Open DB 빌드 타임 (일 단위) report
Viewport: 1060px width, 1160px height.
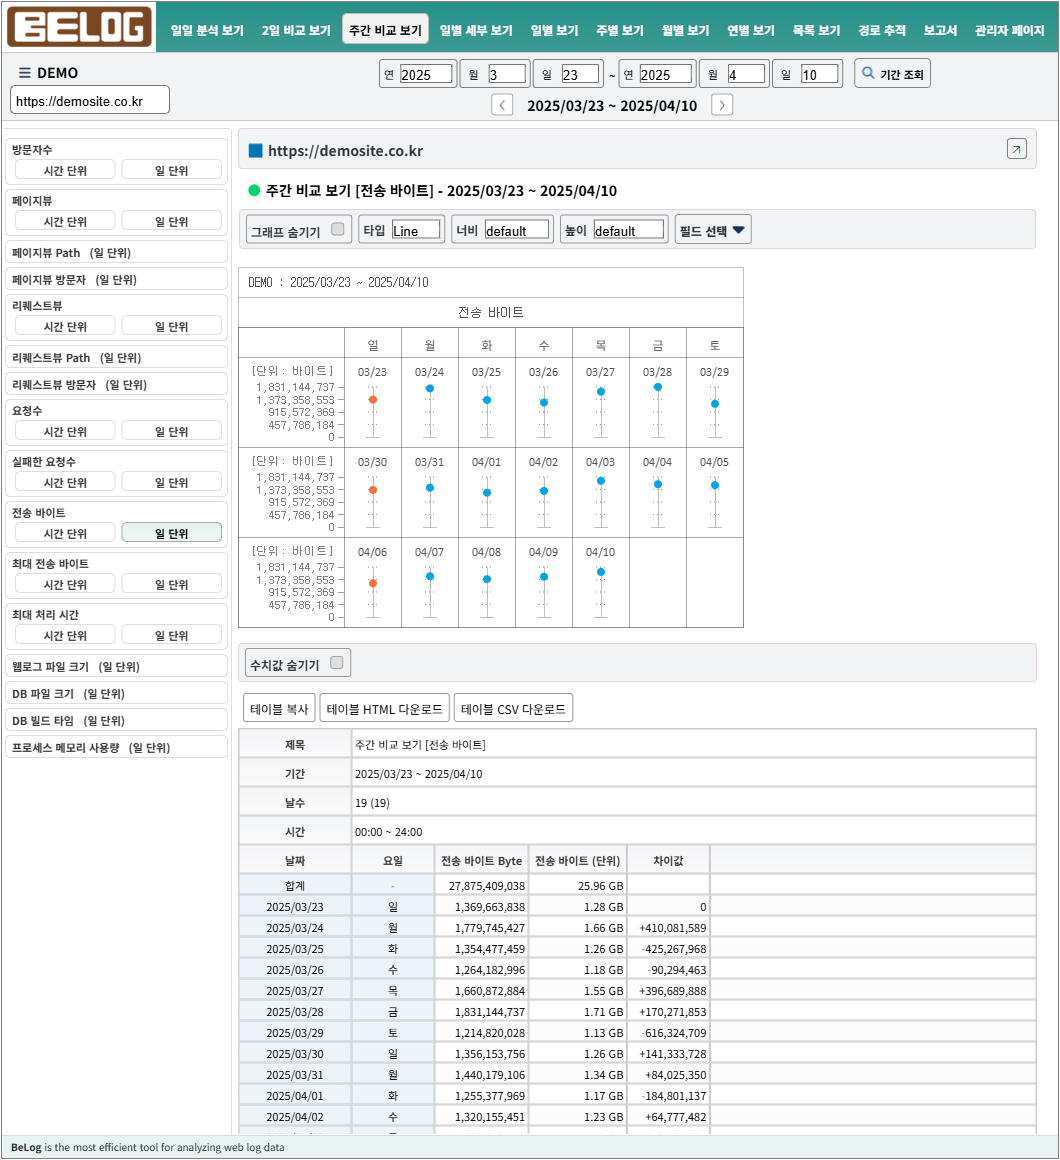click(116, 720)
